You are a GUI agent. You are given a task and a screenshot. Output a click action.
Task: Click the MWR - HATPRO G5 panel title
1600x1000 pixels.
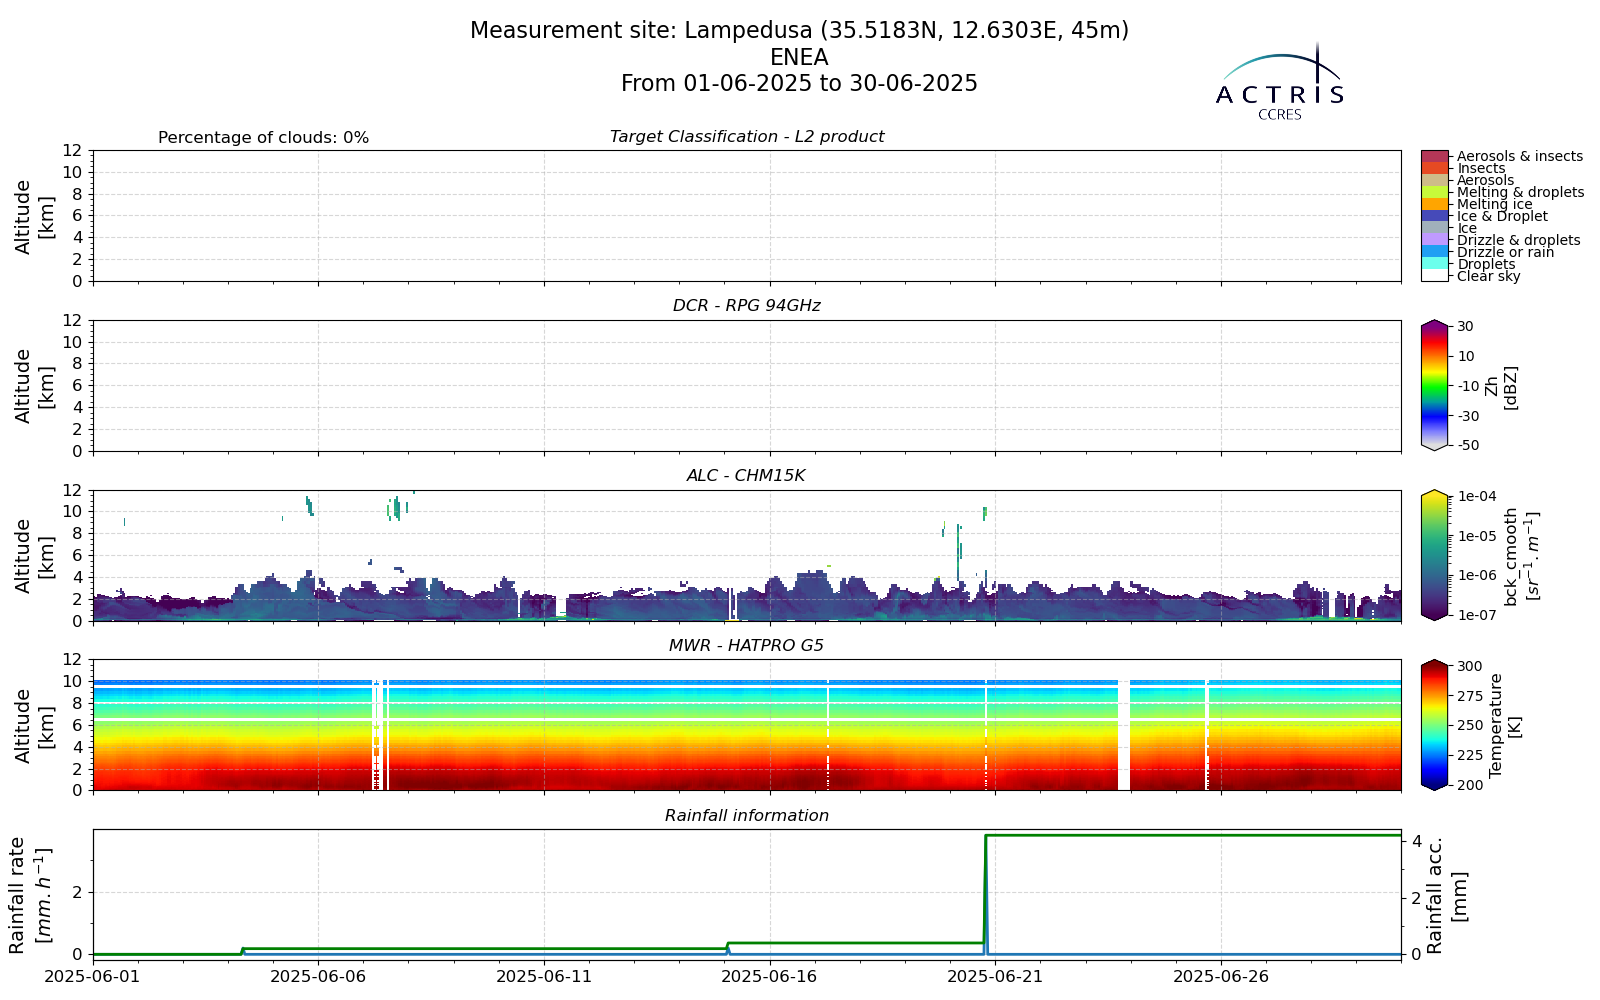click(746, 646)
